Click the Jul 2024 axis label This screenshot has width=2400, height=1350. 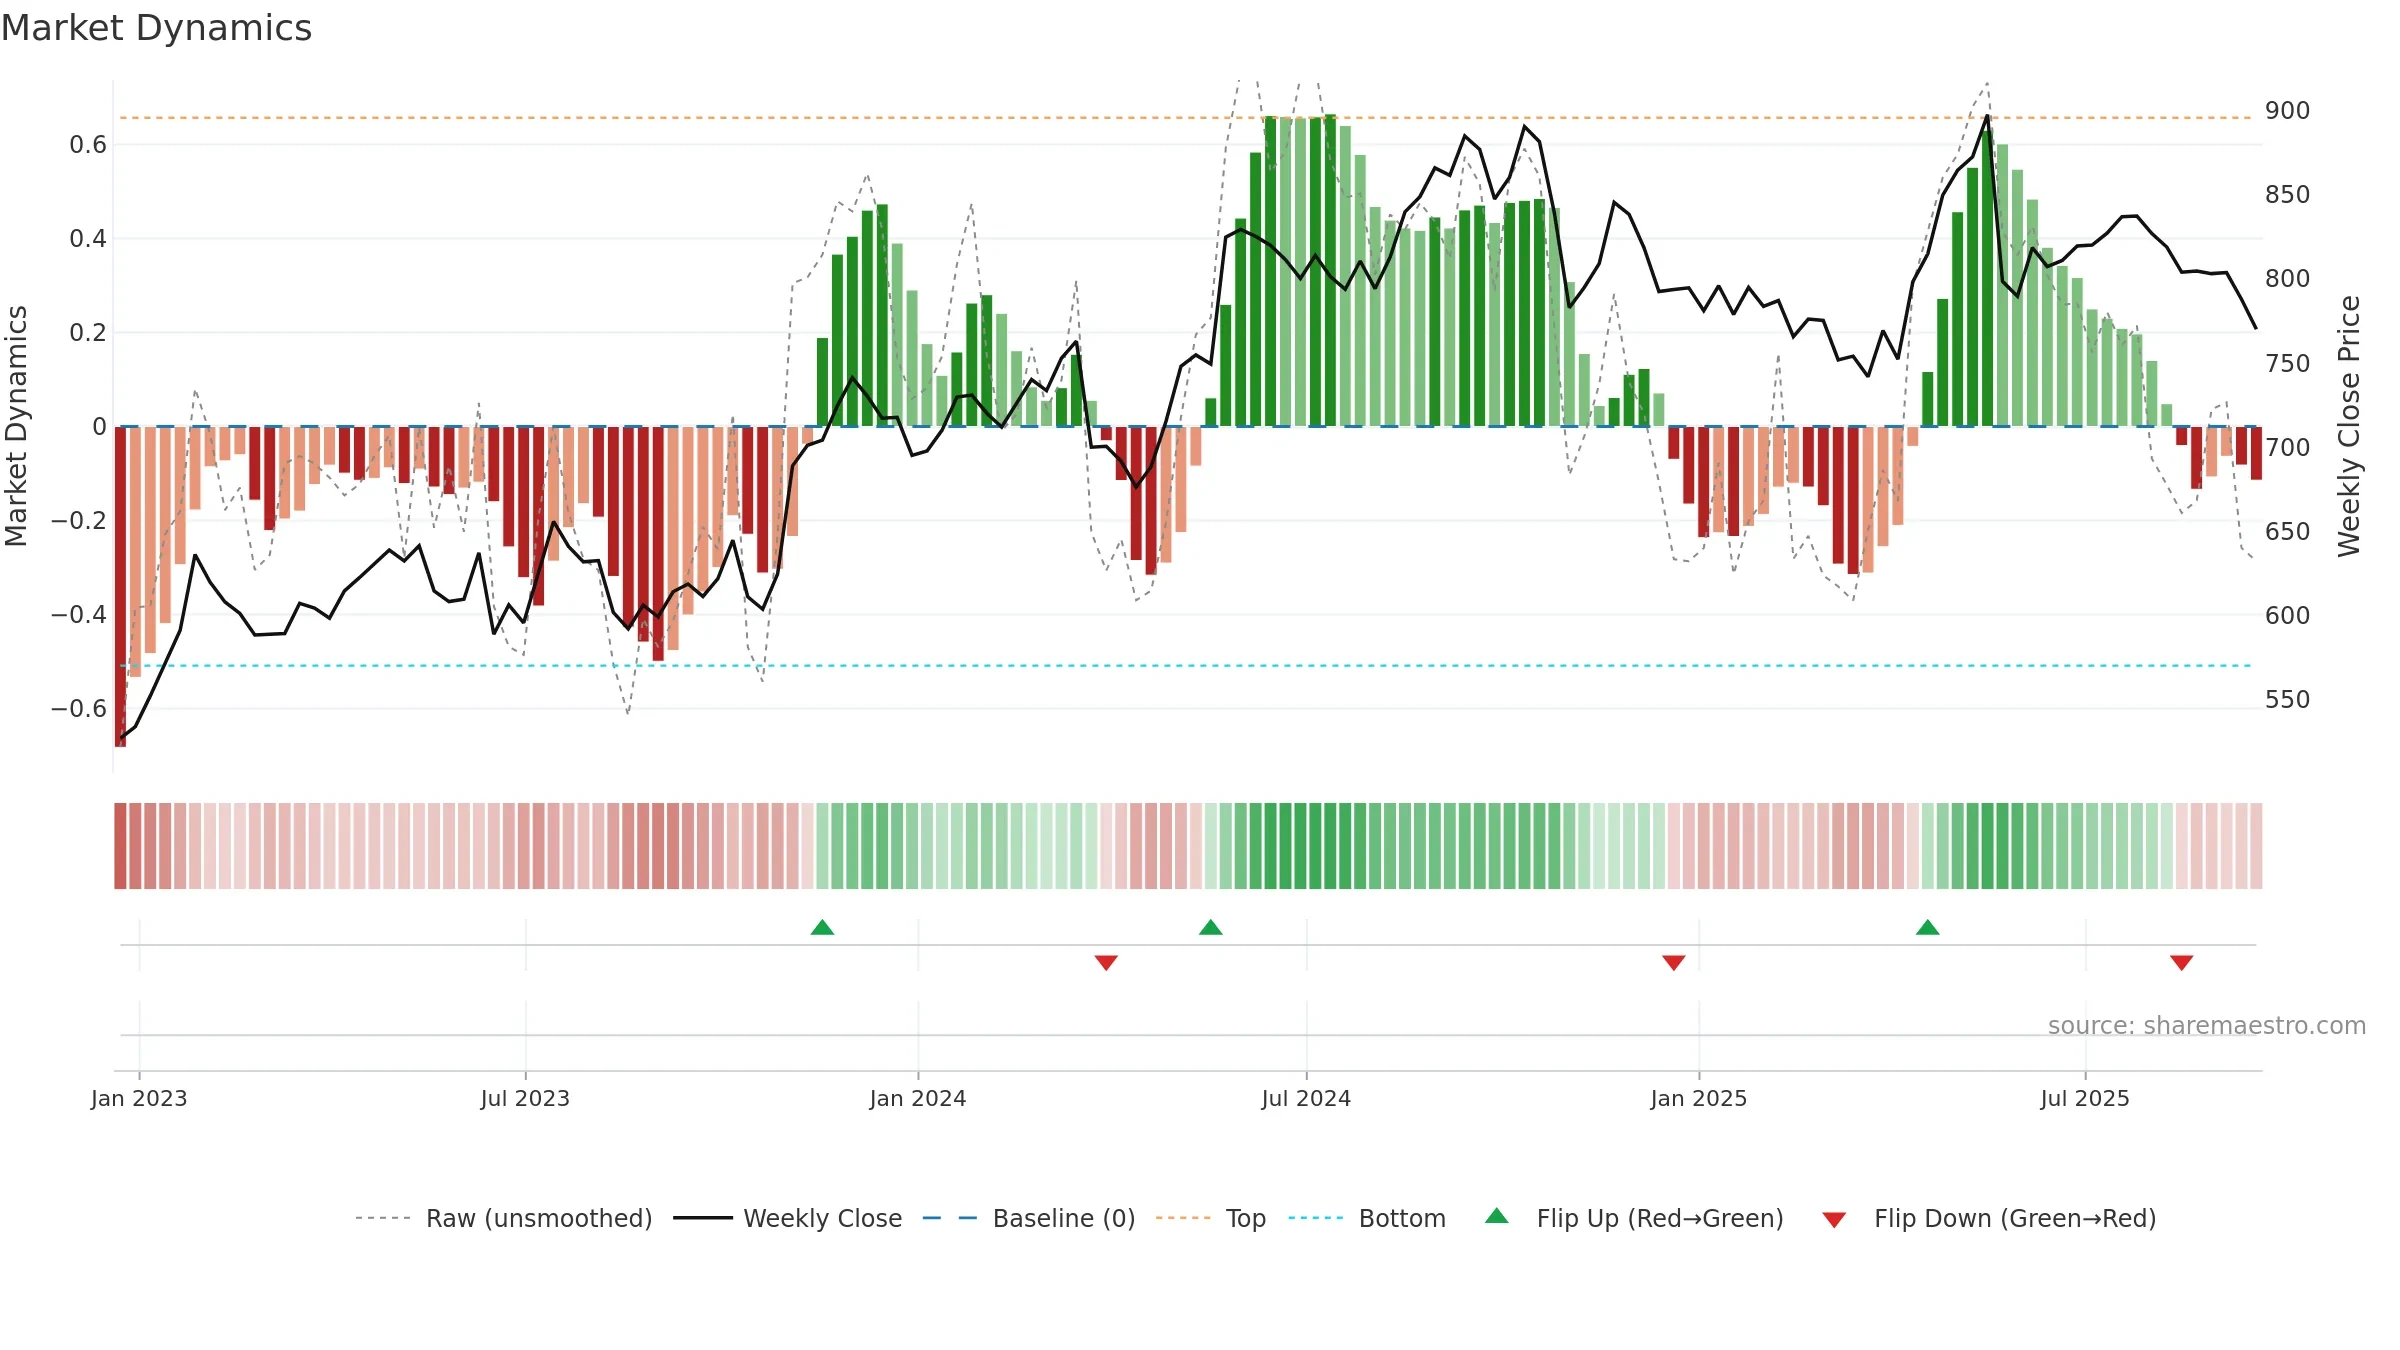(1306, 1098)
